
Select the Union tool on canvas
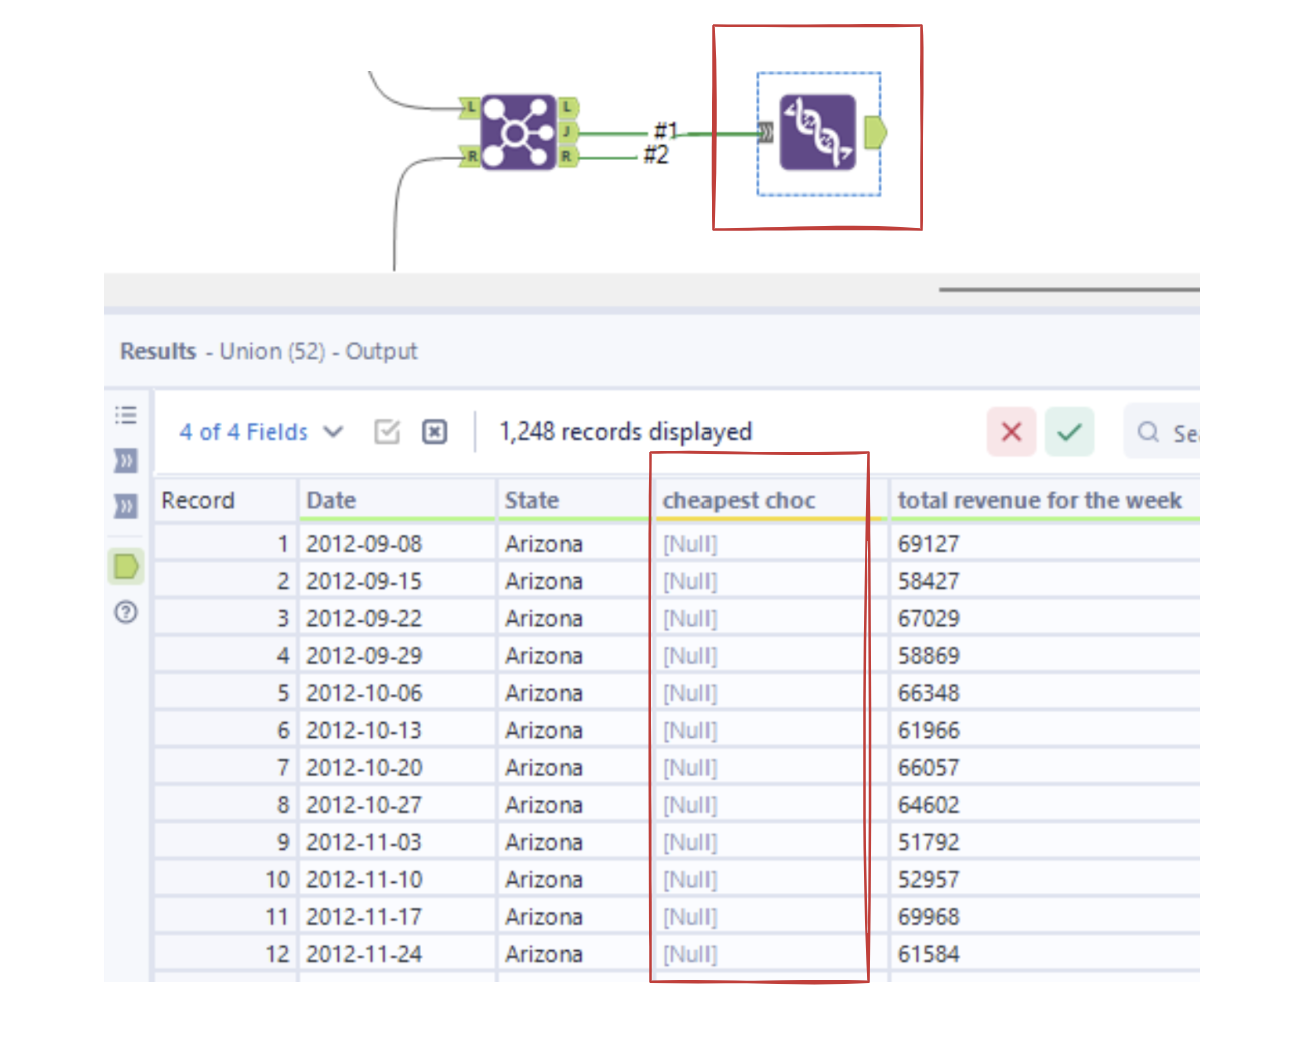[x=818, y=132]
